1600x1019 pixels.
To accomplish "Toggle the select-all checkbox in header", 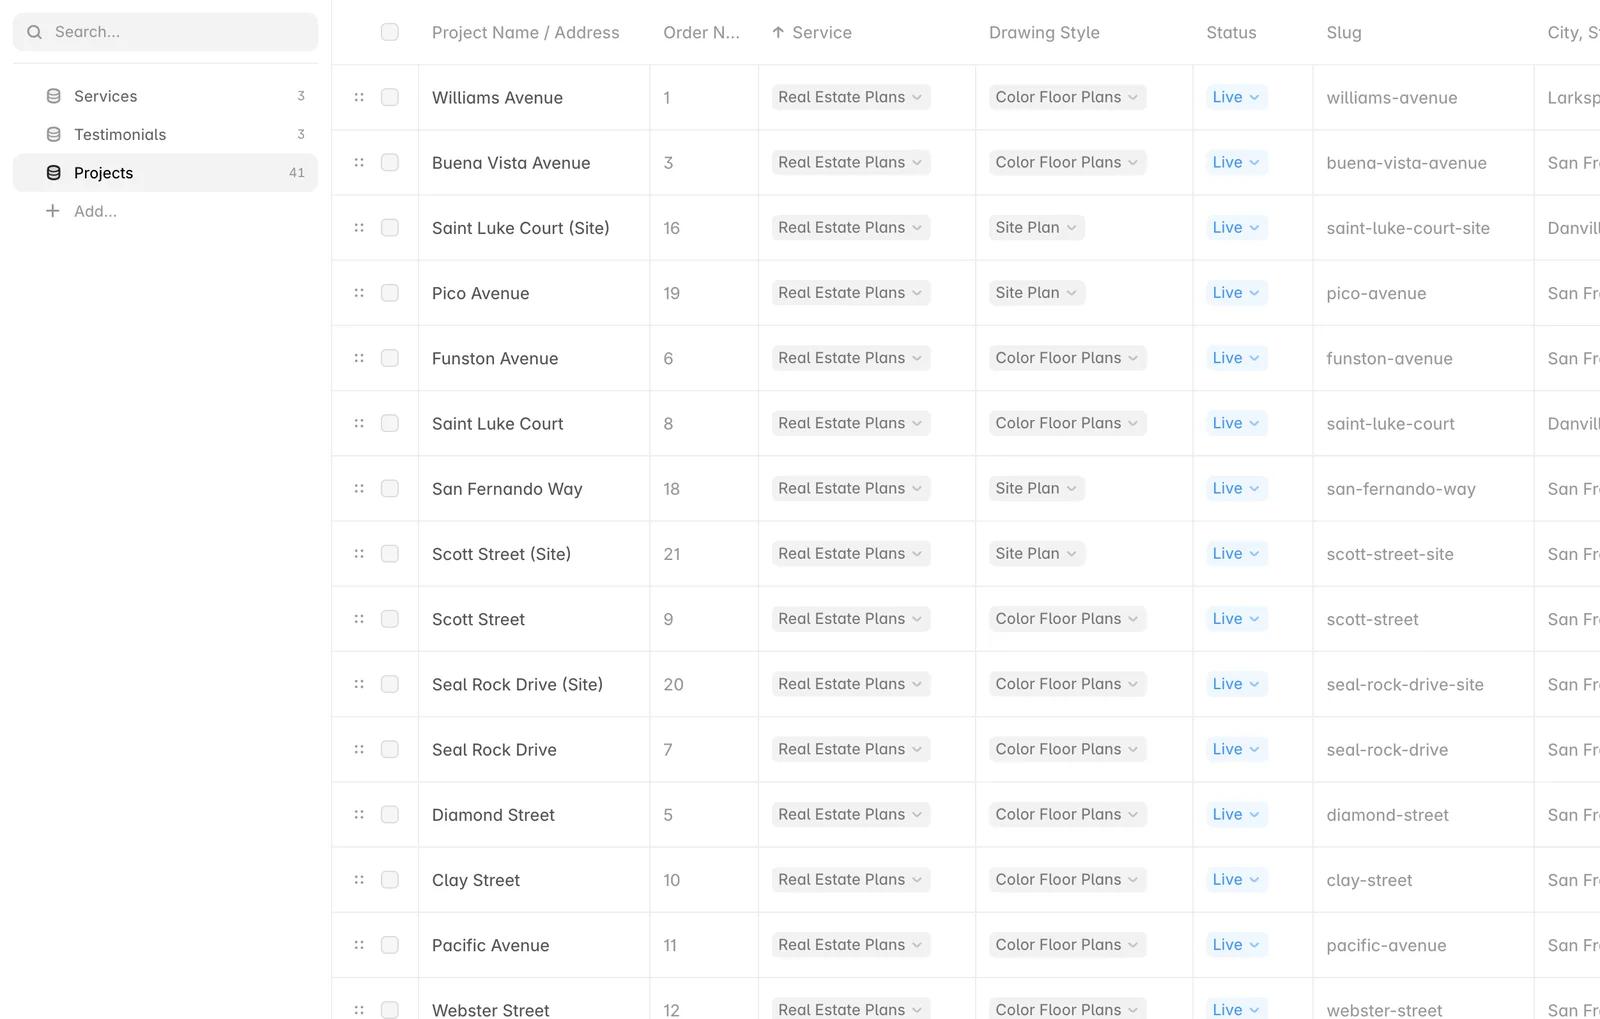I will pyautogui.click(x=390, y=32).
